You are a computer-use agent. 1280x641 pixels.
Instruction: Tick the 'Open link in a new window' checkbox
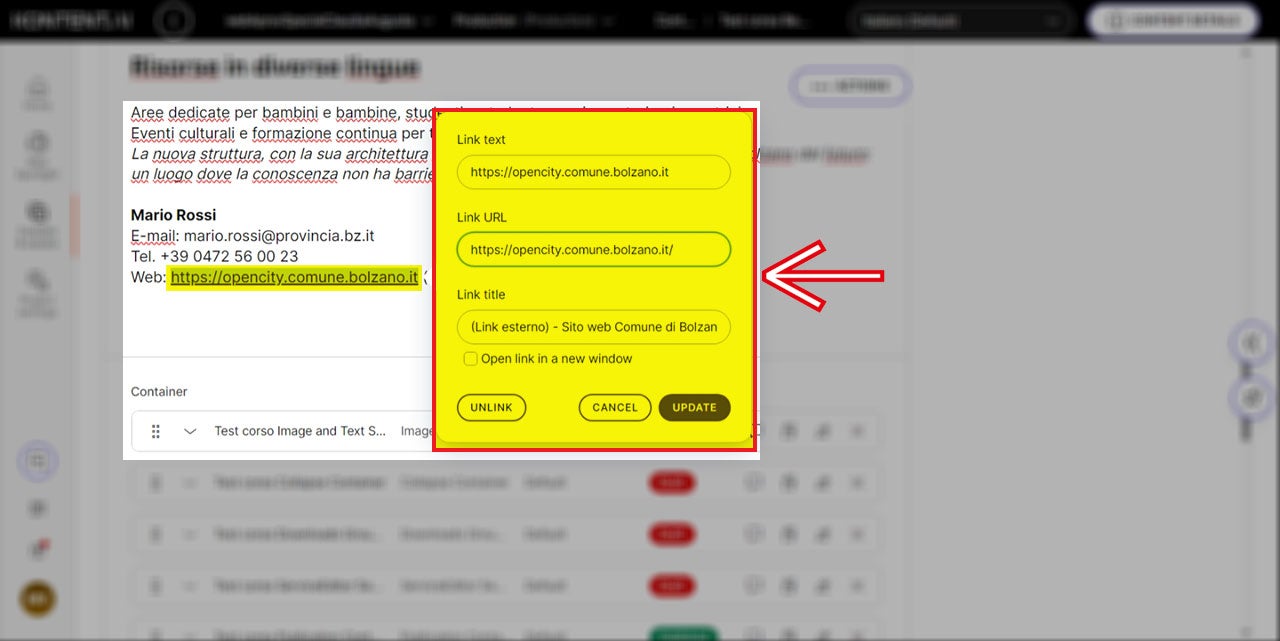[470, 359]
